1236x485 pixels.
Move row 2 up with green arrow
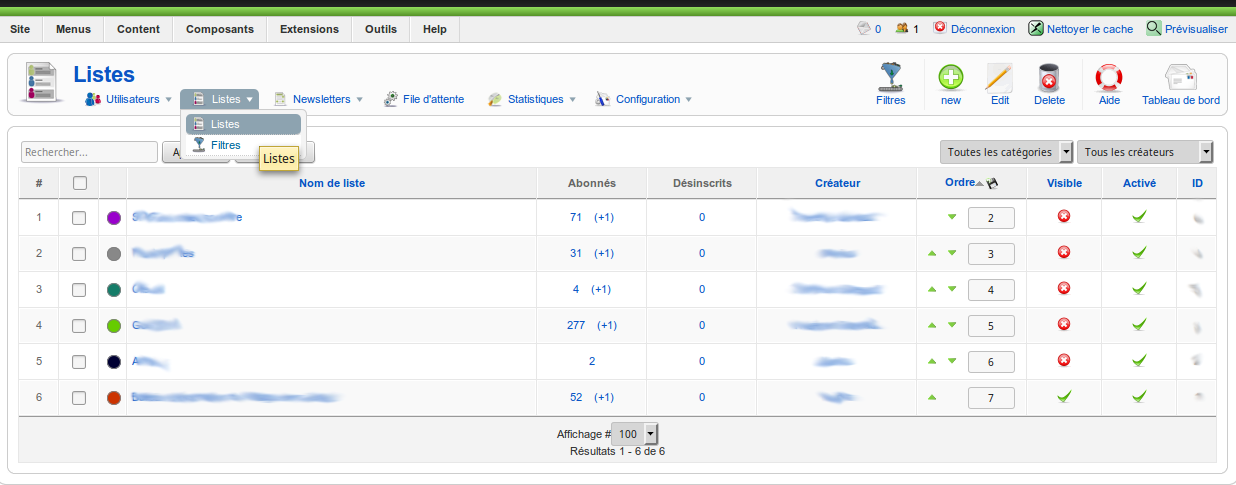point(932,253)
